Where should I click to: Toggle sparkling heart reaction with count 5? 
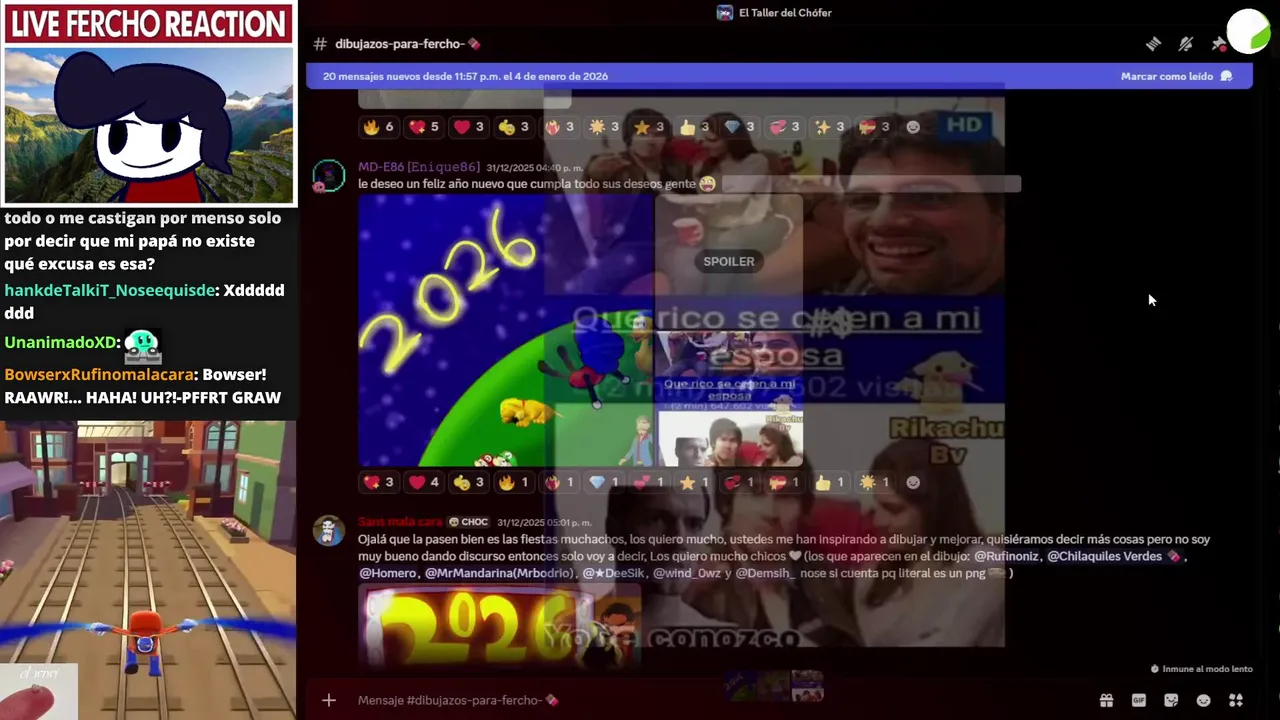point(423,127)
